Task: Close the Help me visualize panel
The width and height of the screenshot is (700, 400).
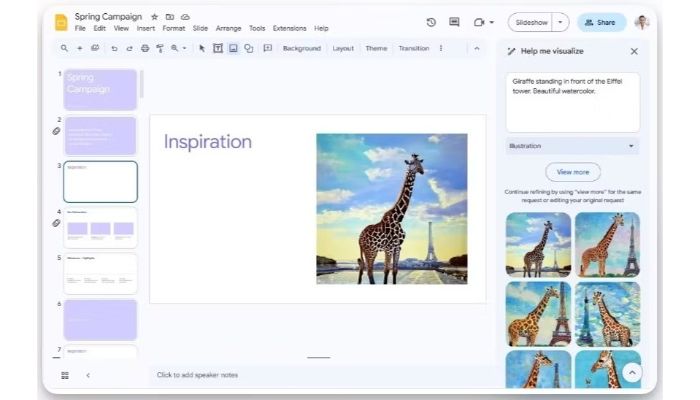Action: [634, 51]
